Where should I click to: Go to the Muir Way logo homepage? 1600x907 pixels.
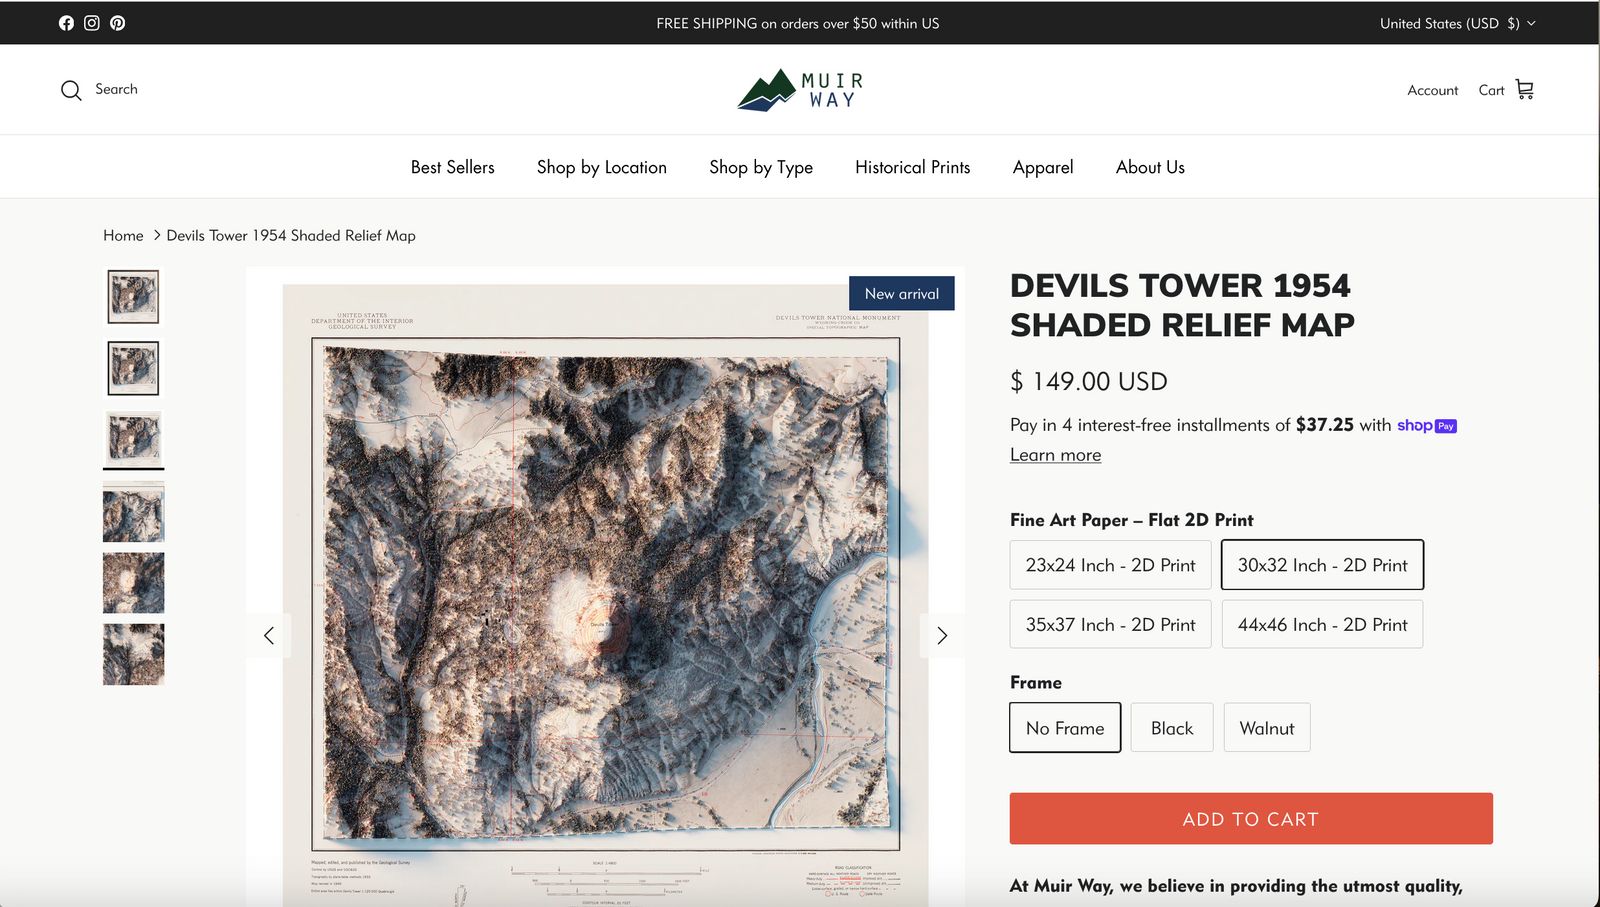[800, 90]
